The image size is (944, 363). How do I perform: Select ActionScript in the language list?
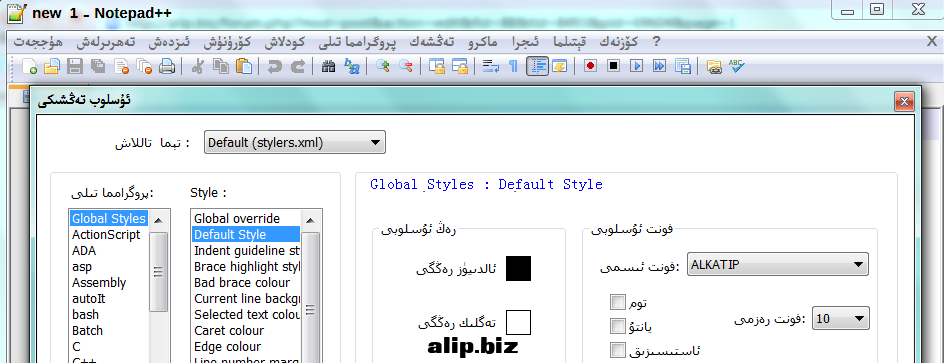pos(107,235)
